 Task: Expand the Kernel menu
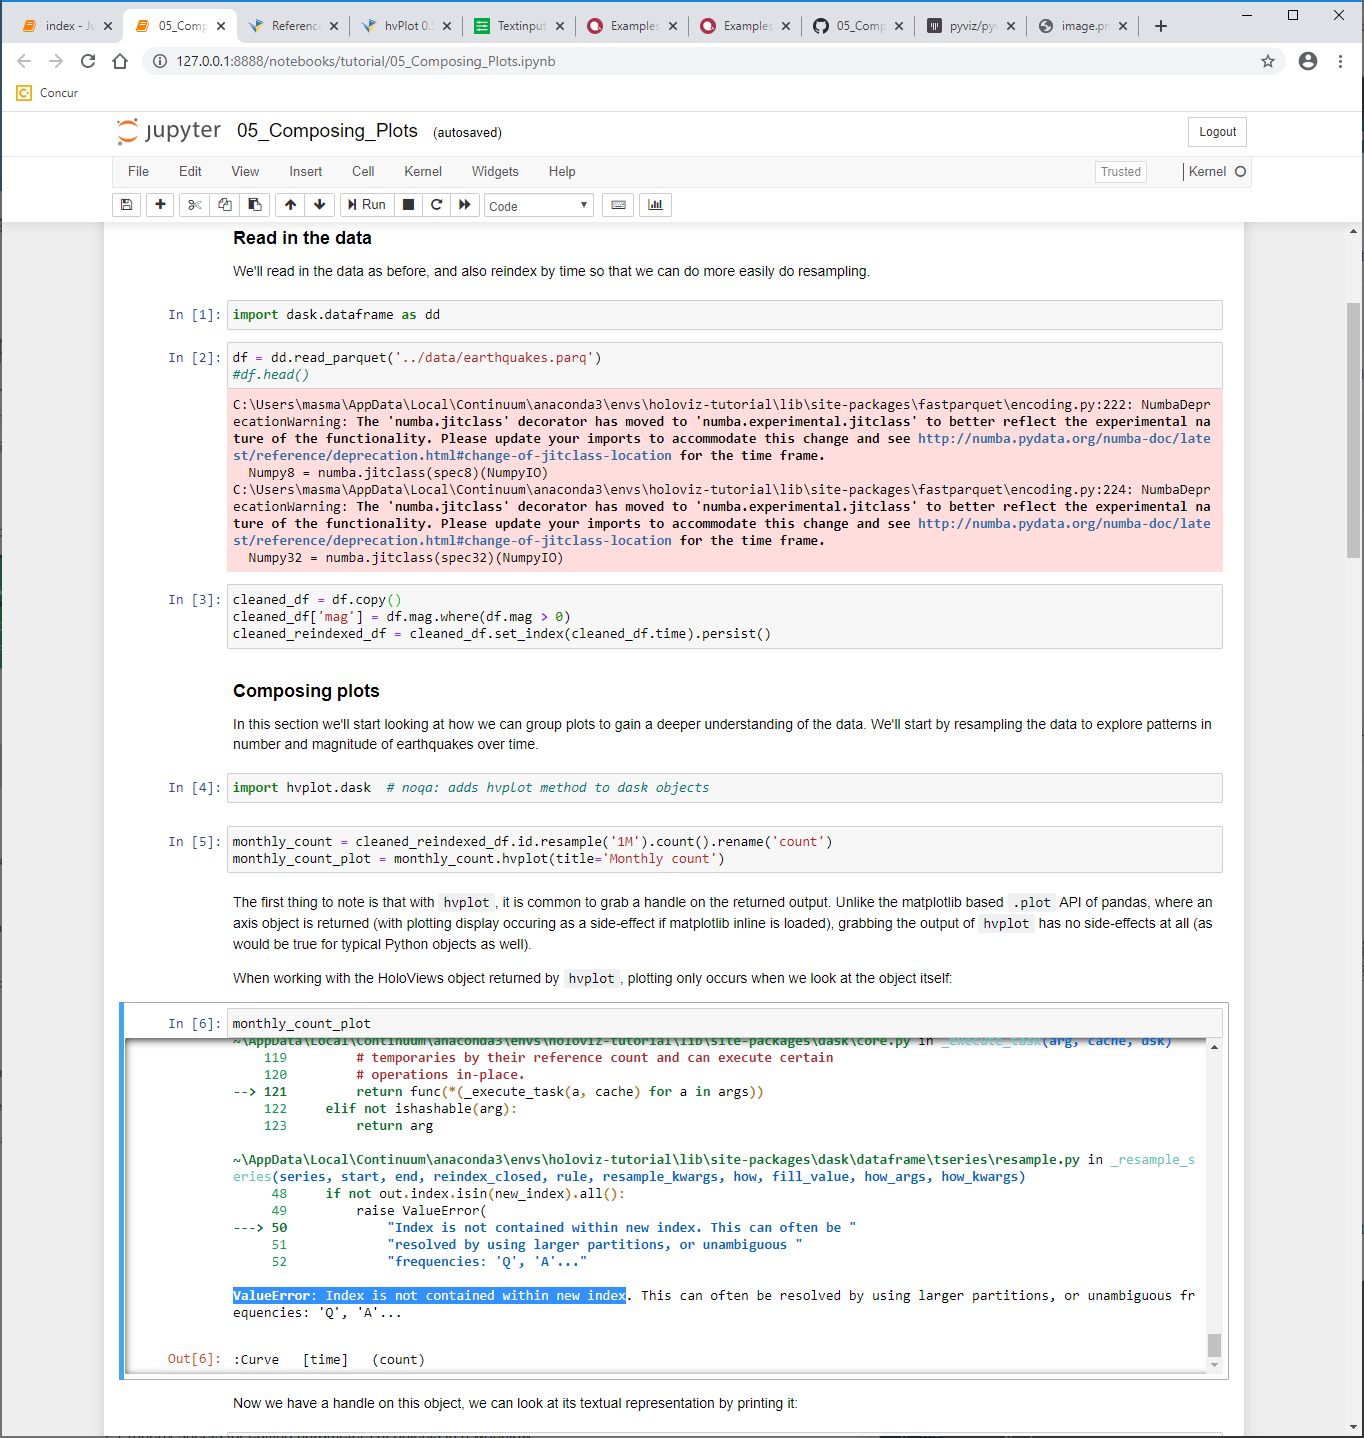click(x=422, y=171)
